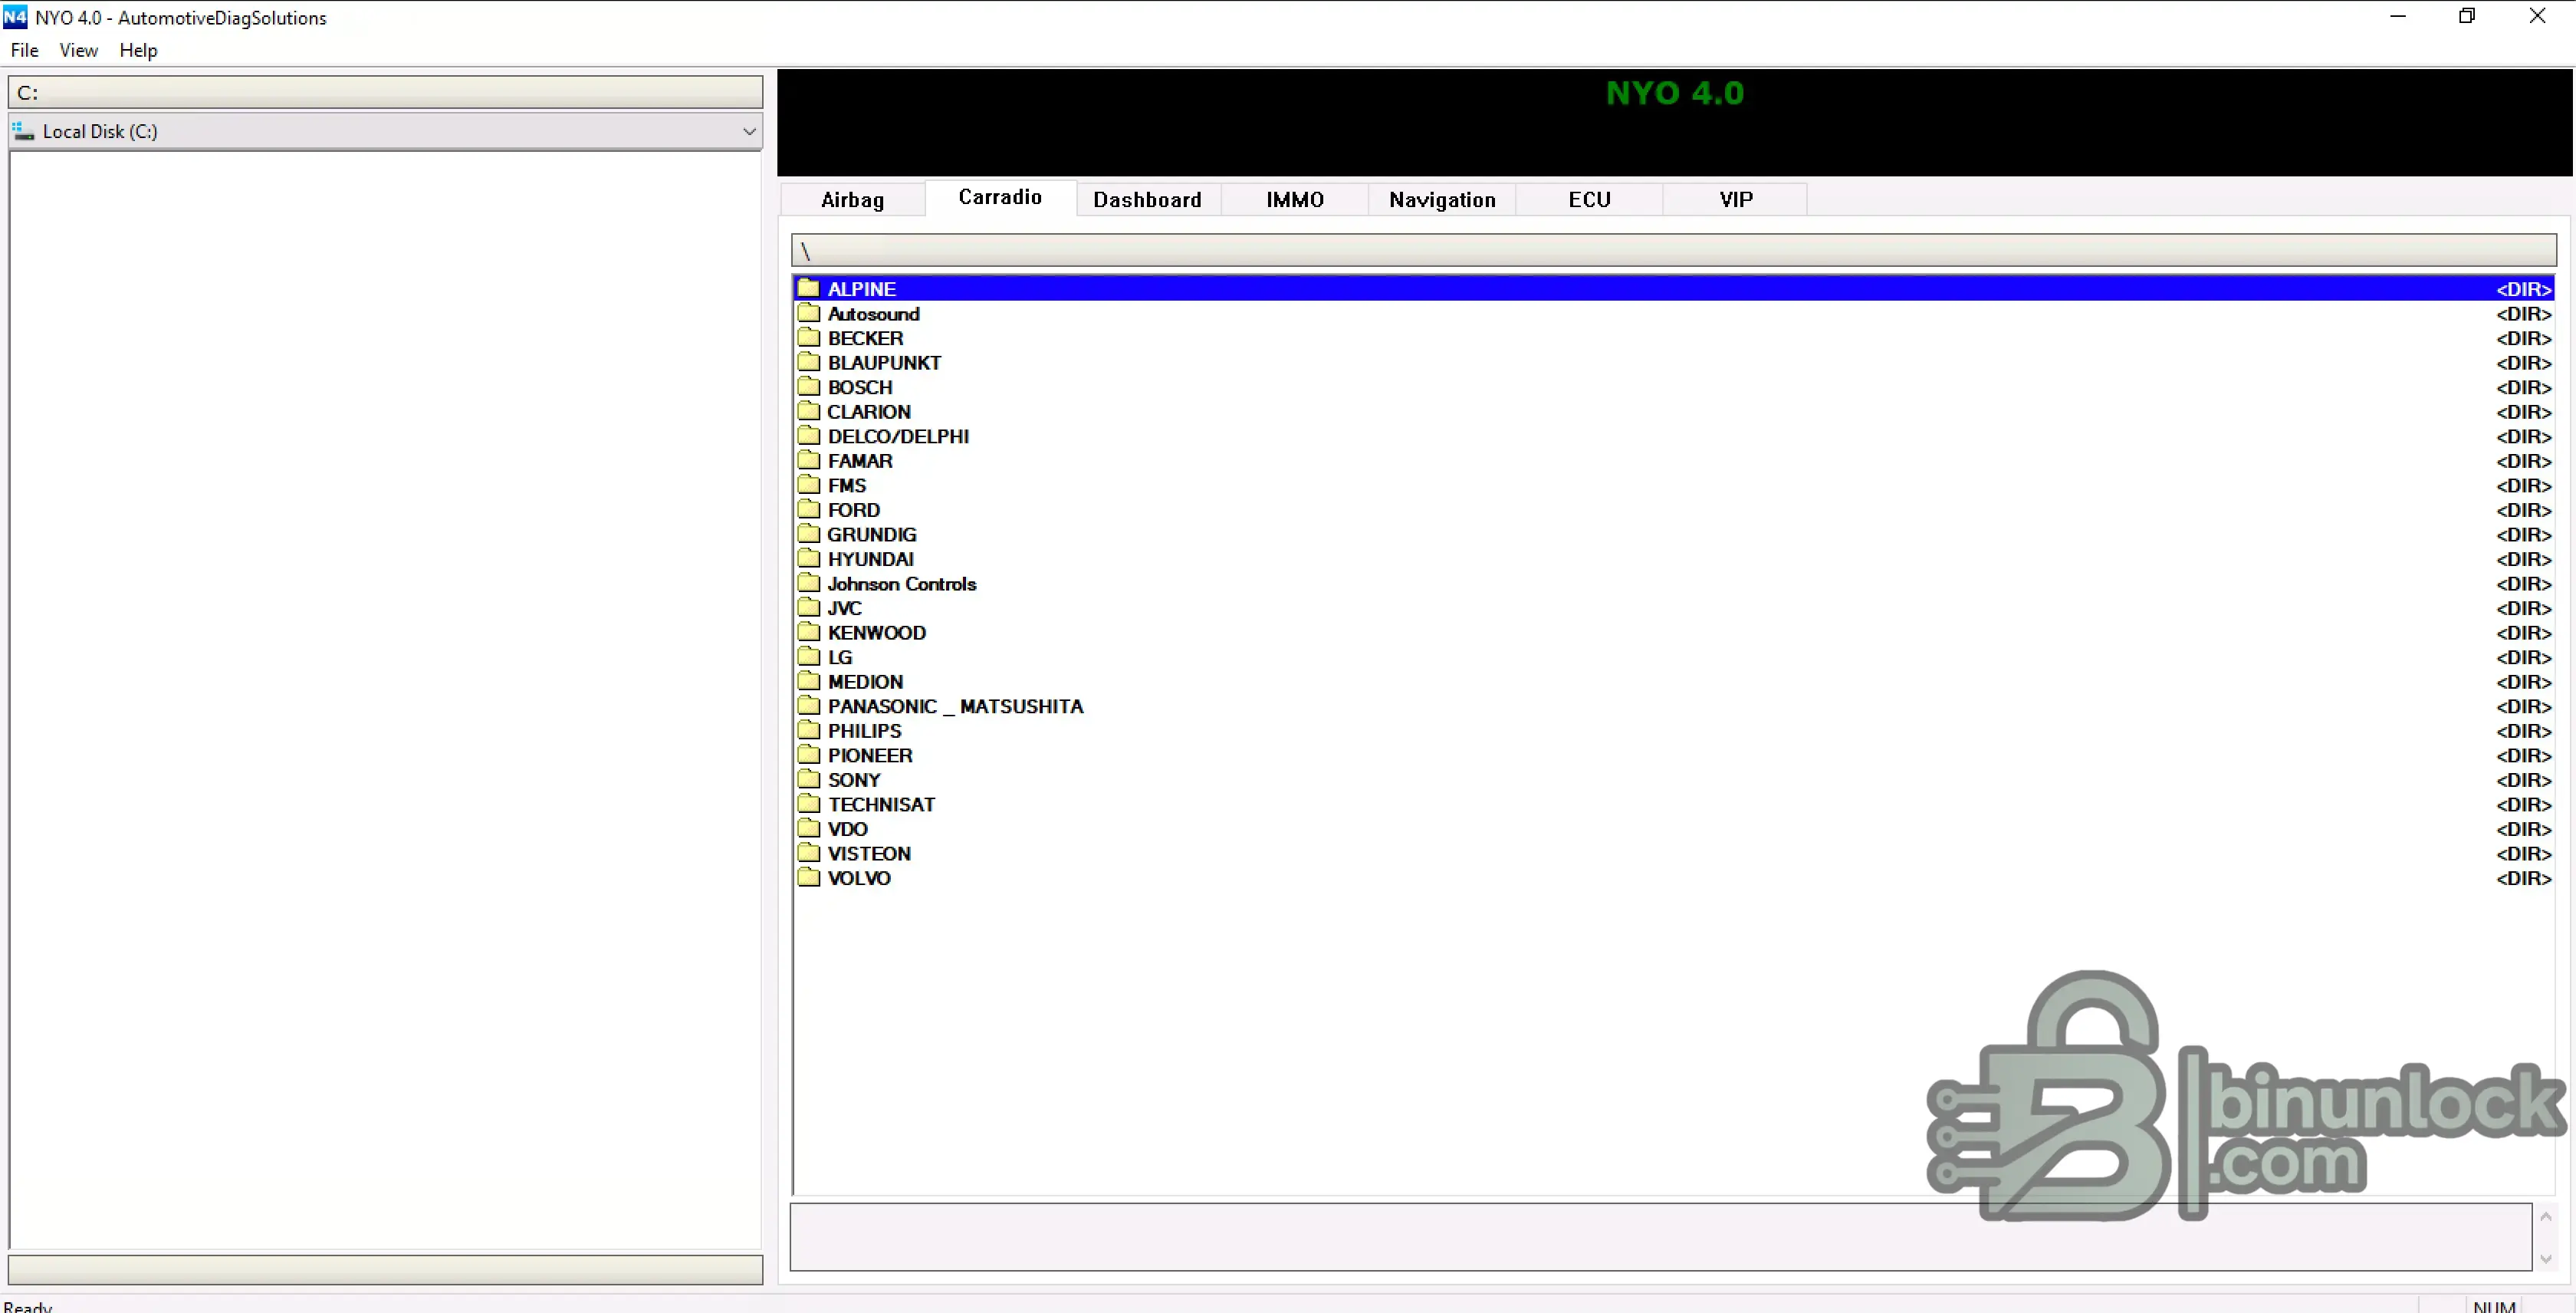Select the Johnson Controls row name
The width and height of the screenshot is (2576, 1313).
(901, 583)
